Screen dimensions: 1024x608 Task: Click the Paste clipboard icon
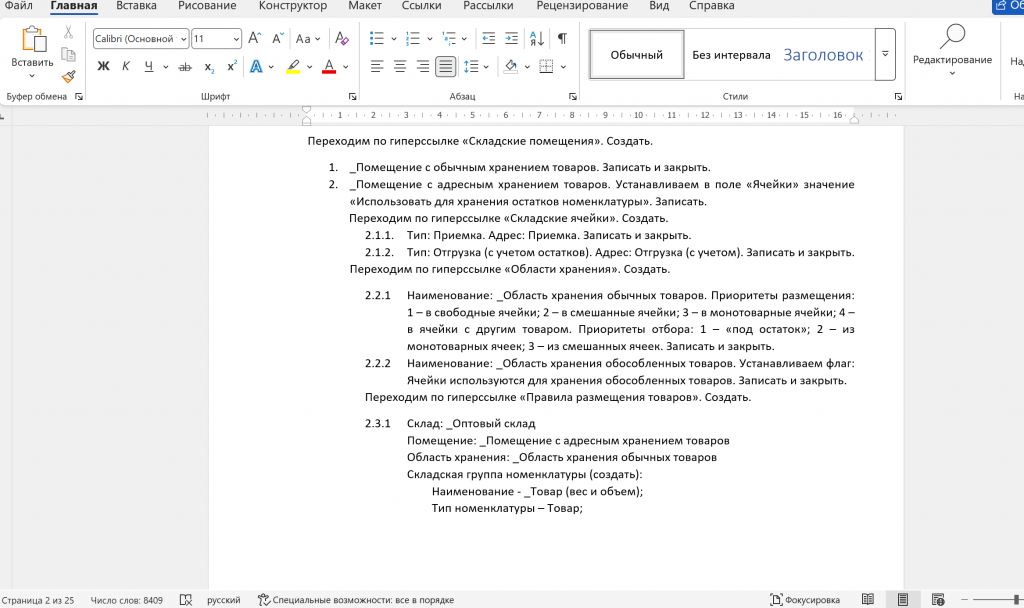tap(33, 39)
